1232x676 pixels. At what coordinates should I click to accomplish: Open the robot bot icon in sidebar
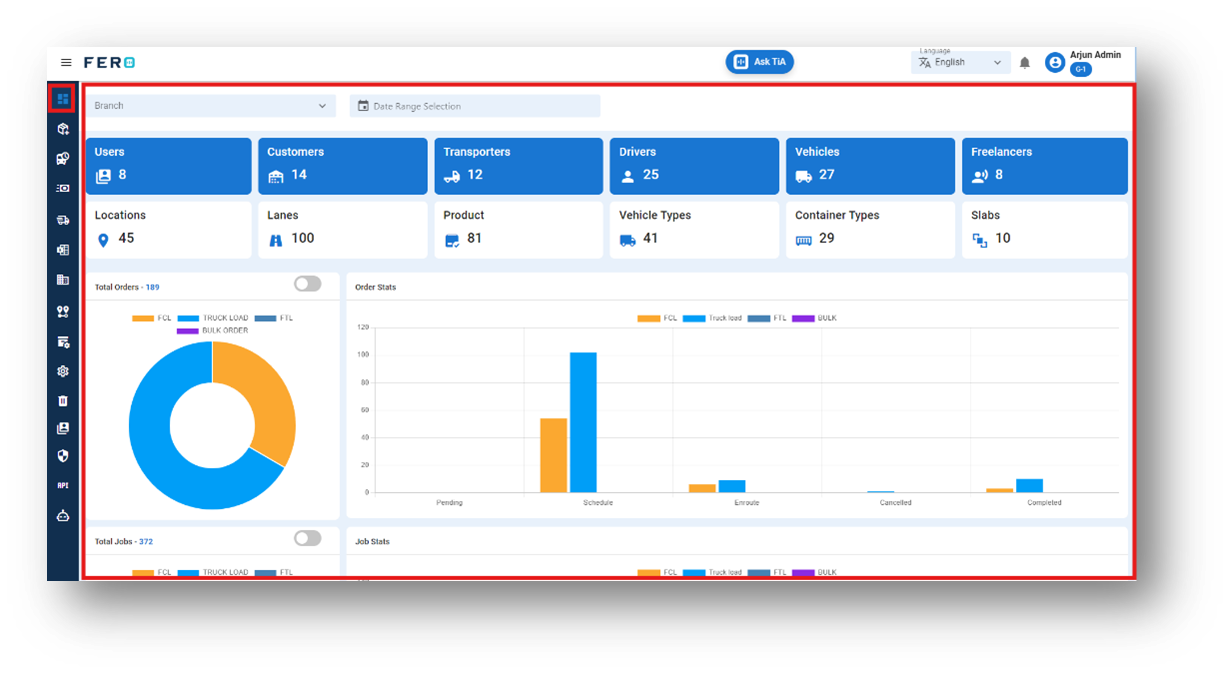pos(63,516)
